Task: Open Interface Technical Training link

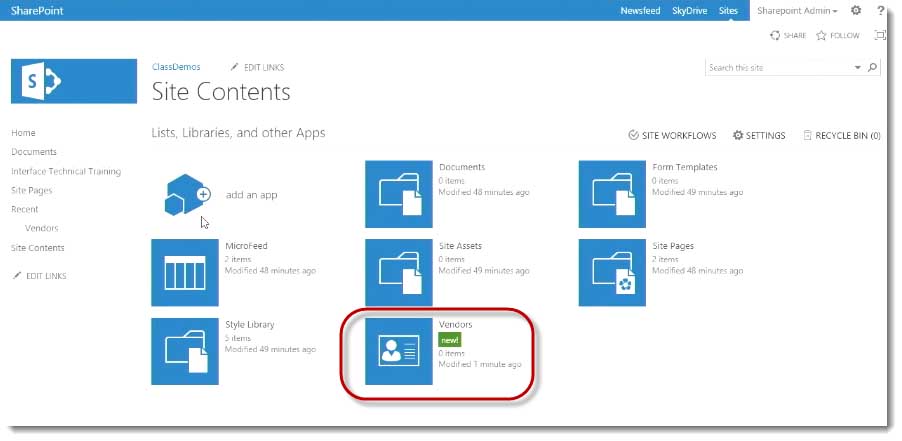Action: coord(66,171)
